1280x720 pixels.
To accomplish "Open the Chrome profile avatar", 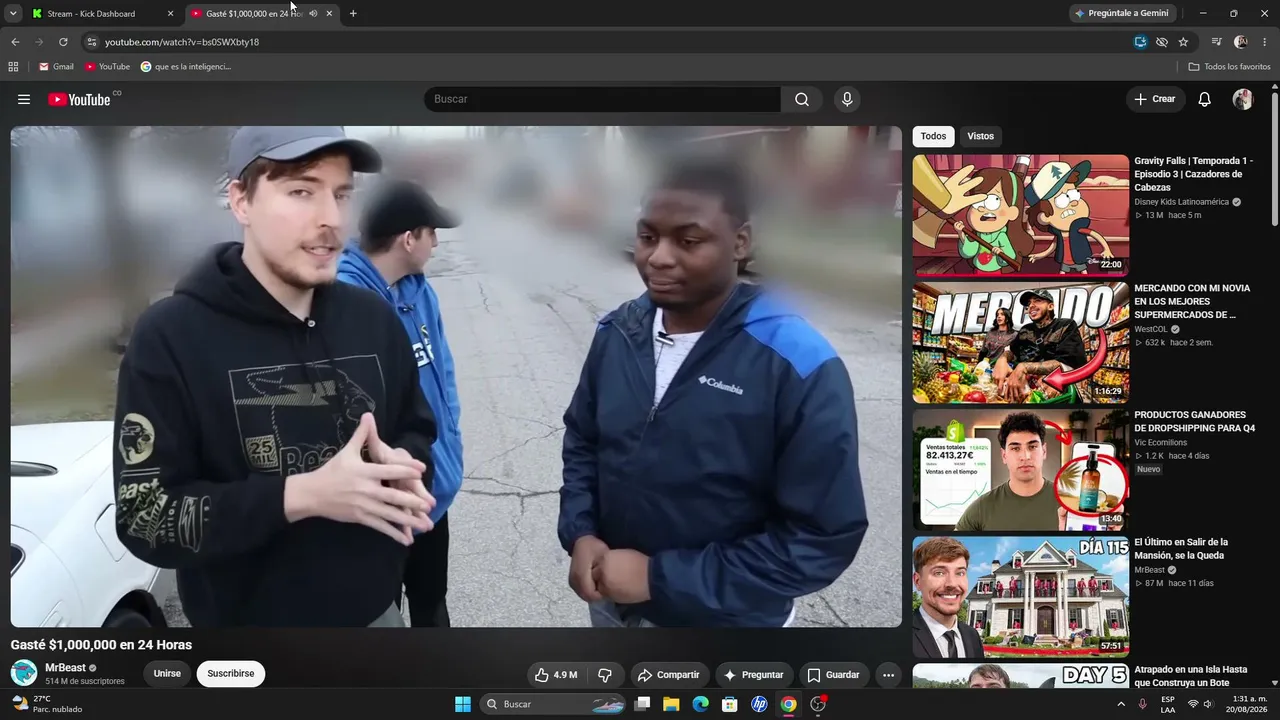I will click(1241, 42).
